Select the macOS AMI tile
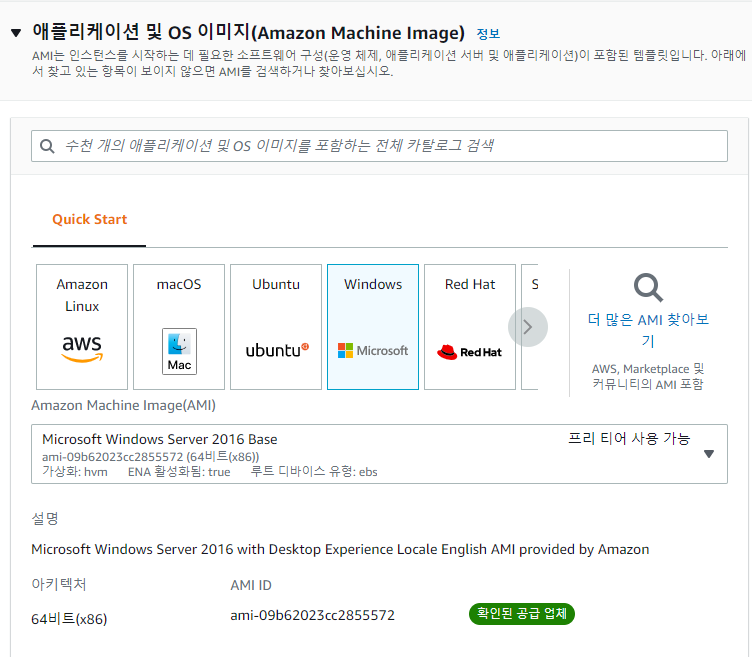 pyautogui.click(x=179, y=327)
